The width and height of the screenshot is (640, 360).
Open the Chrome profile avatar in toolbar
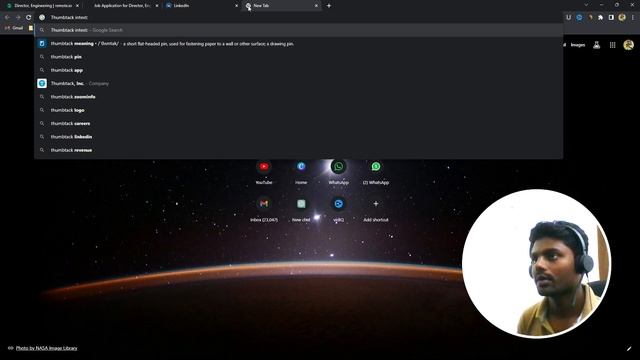point(622,18)
